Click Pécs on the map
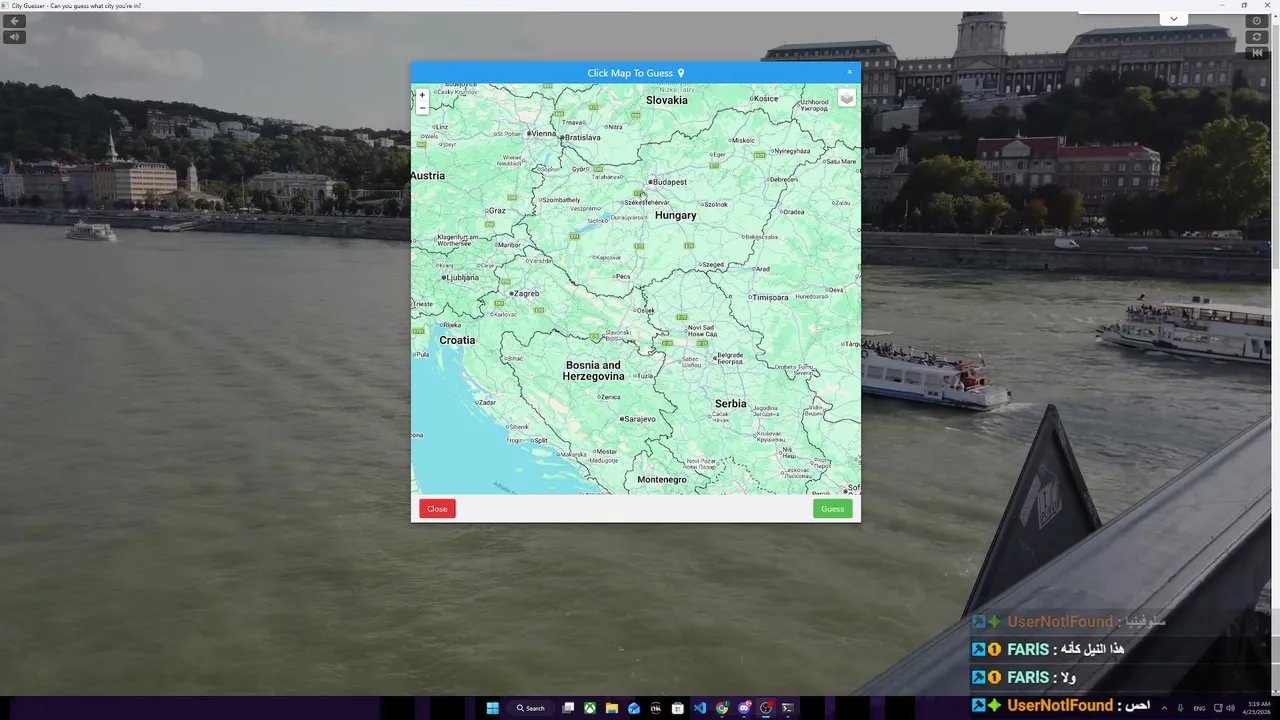1280x720 pixels. point(622,276)
